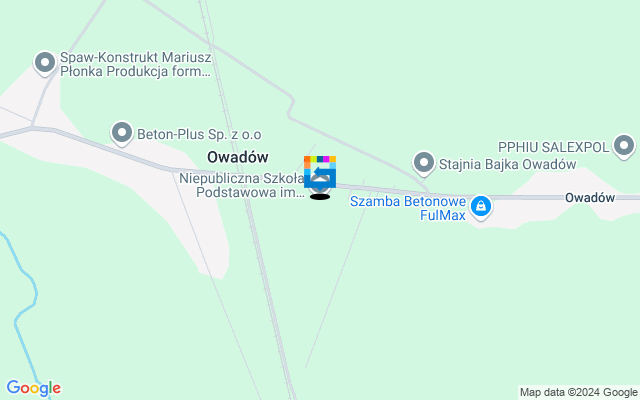The image size is (640, 400).
Task: Click the Beton-Plus Sp. z o.o text
Action: pyautogui.click(x=199, y=134)
